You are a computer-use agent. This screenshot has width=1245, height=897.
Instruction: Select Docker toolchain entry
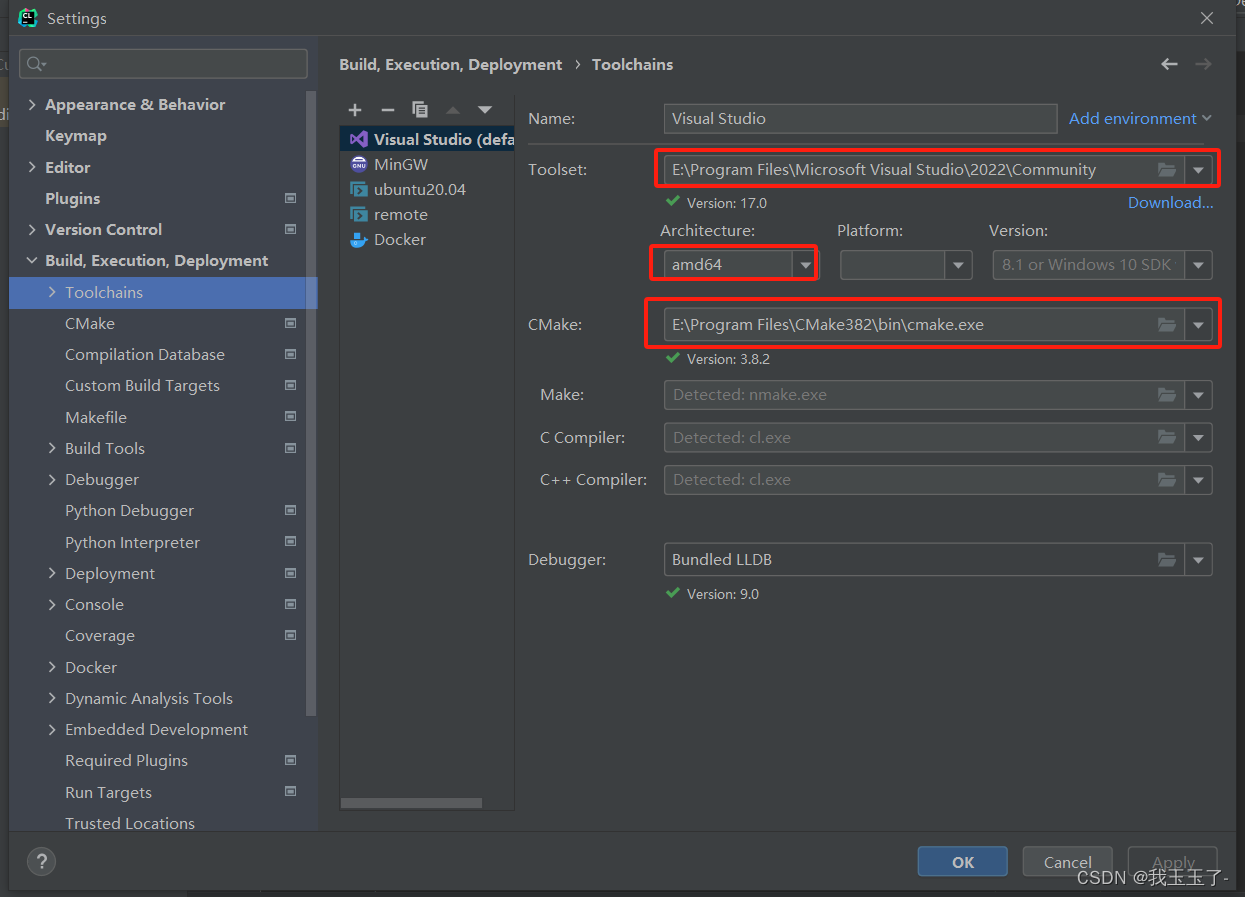(x=427, y=239)
